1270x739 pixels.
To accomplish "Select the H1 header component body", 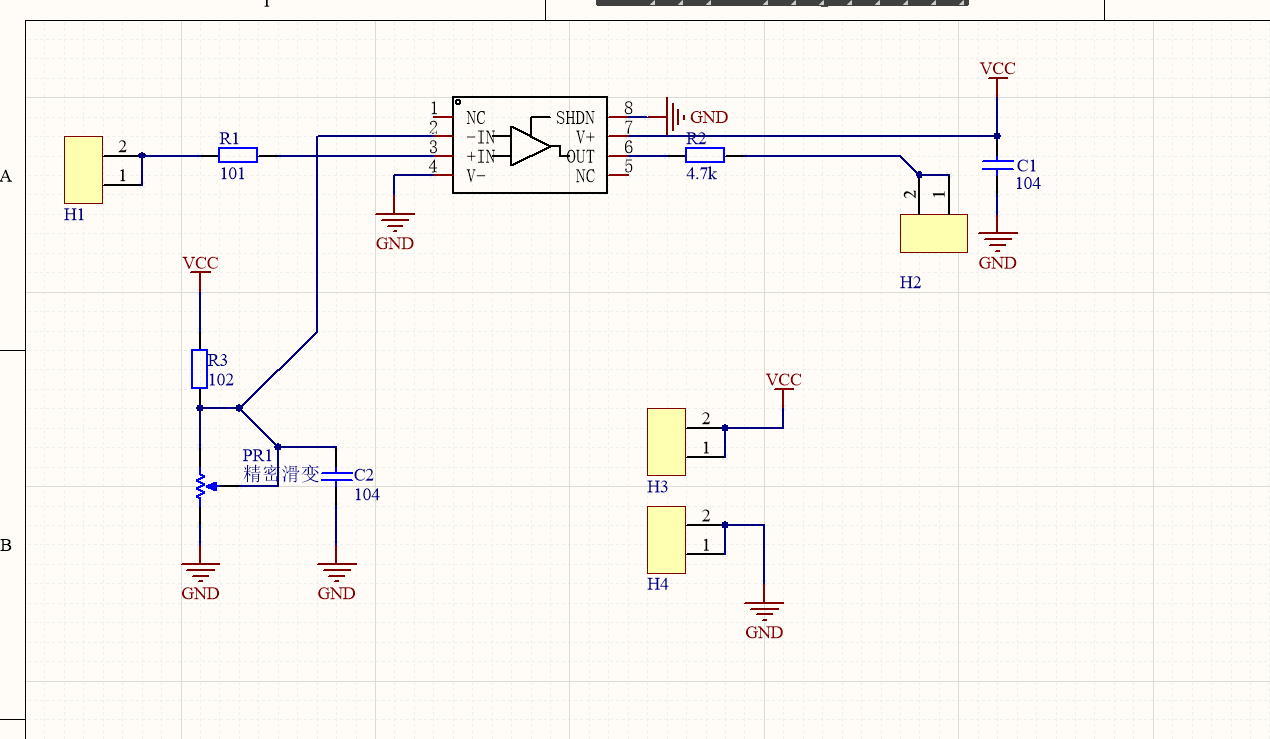I will (x=83, y=169).
